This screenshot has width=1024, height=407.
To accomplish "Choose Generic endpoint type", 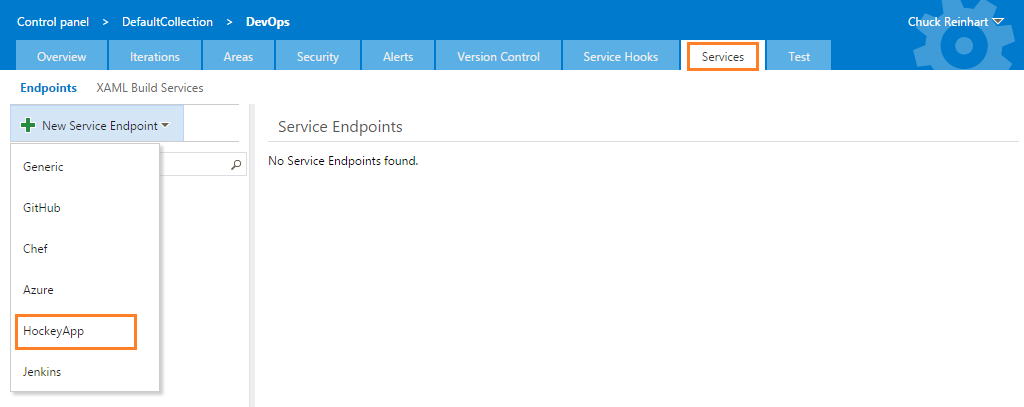I will [x=85, y=167].
